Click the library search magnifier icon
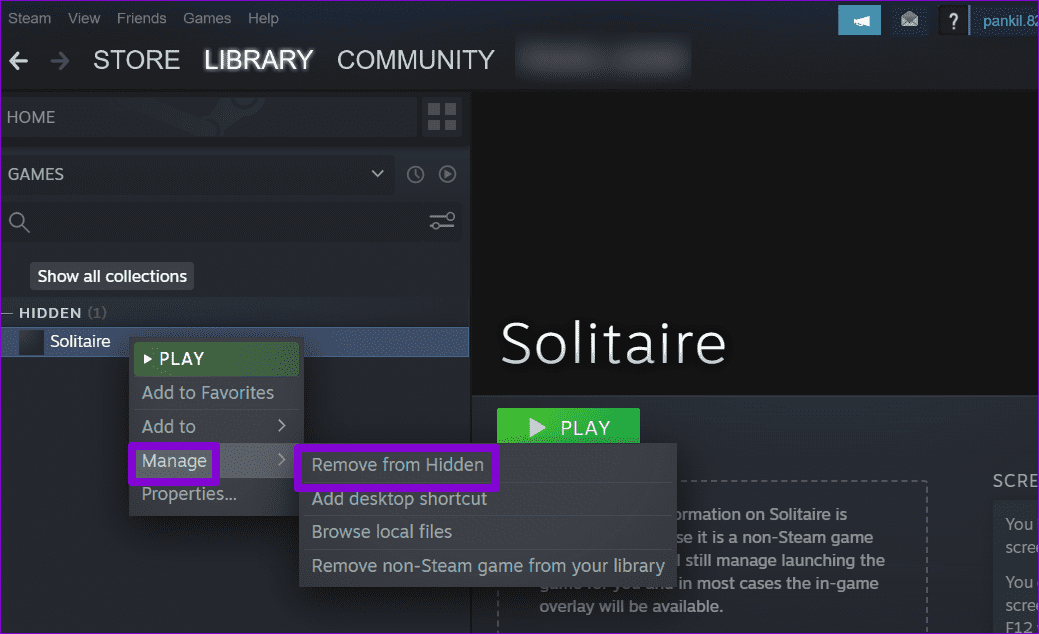This screenshot has width=1039, height=634. click(x=19, y=222)
